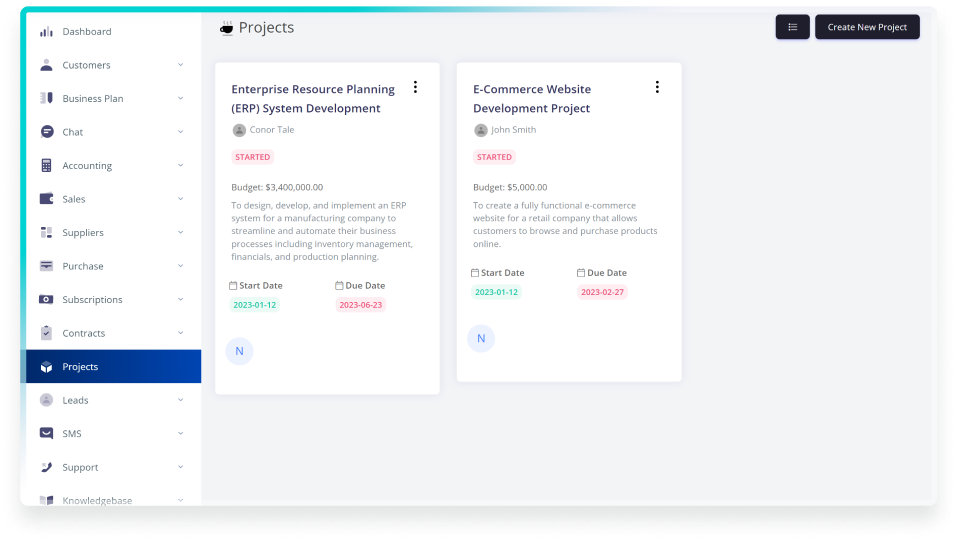Expand the Business Plan submenu chevron
Image resolution: width=958 pixels, height=541 pixels.
tap(180, 98)
